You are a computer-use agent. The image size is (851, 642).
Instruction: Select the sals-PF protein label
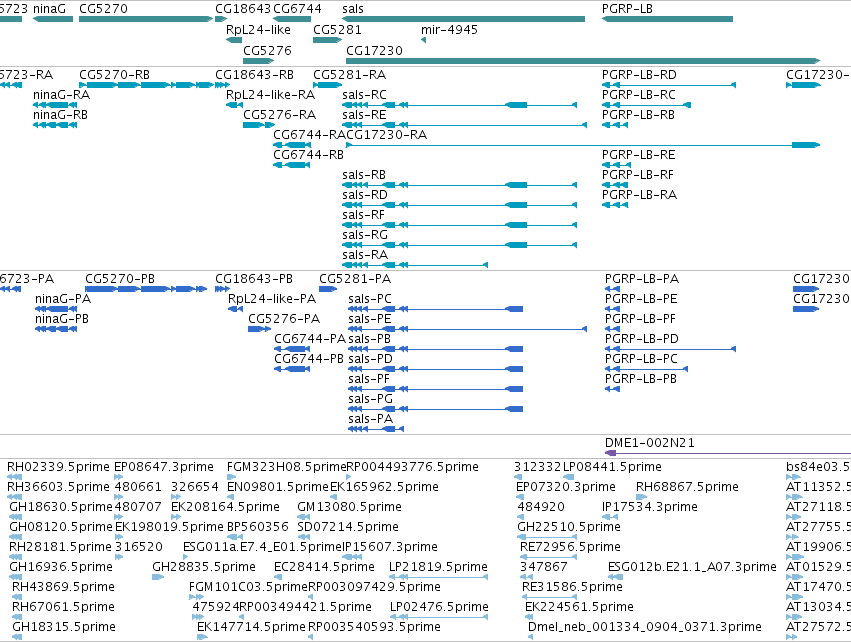(369, 379)
